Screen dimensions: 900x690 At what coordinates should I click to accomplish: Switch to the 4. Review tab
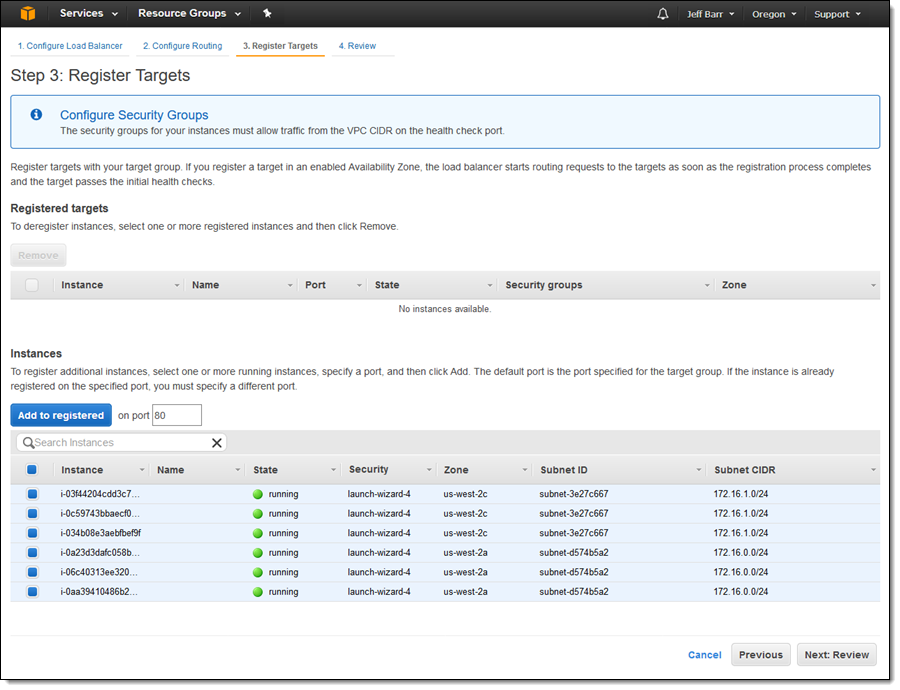(x=356, y=46)
